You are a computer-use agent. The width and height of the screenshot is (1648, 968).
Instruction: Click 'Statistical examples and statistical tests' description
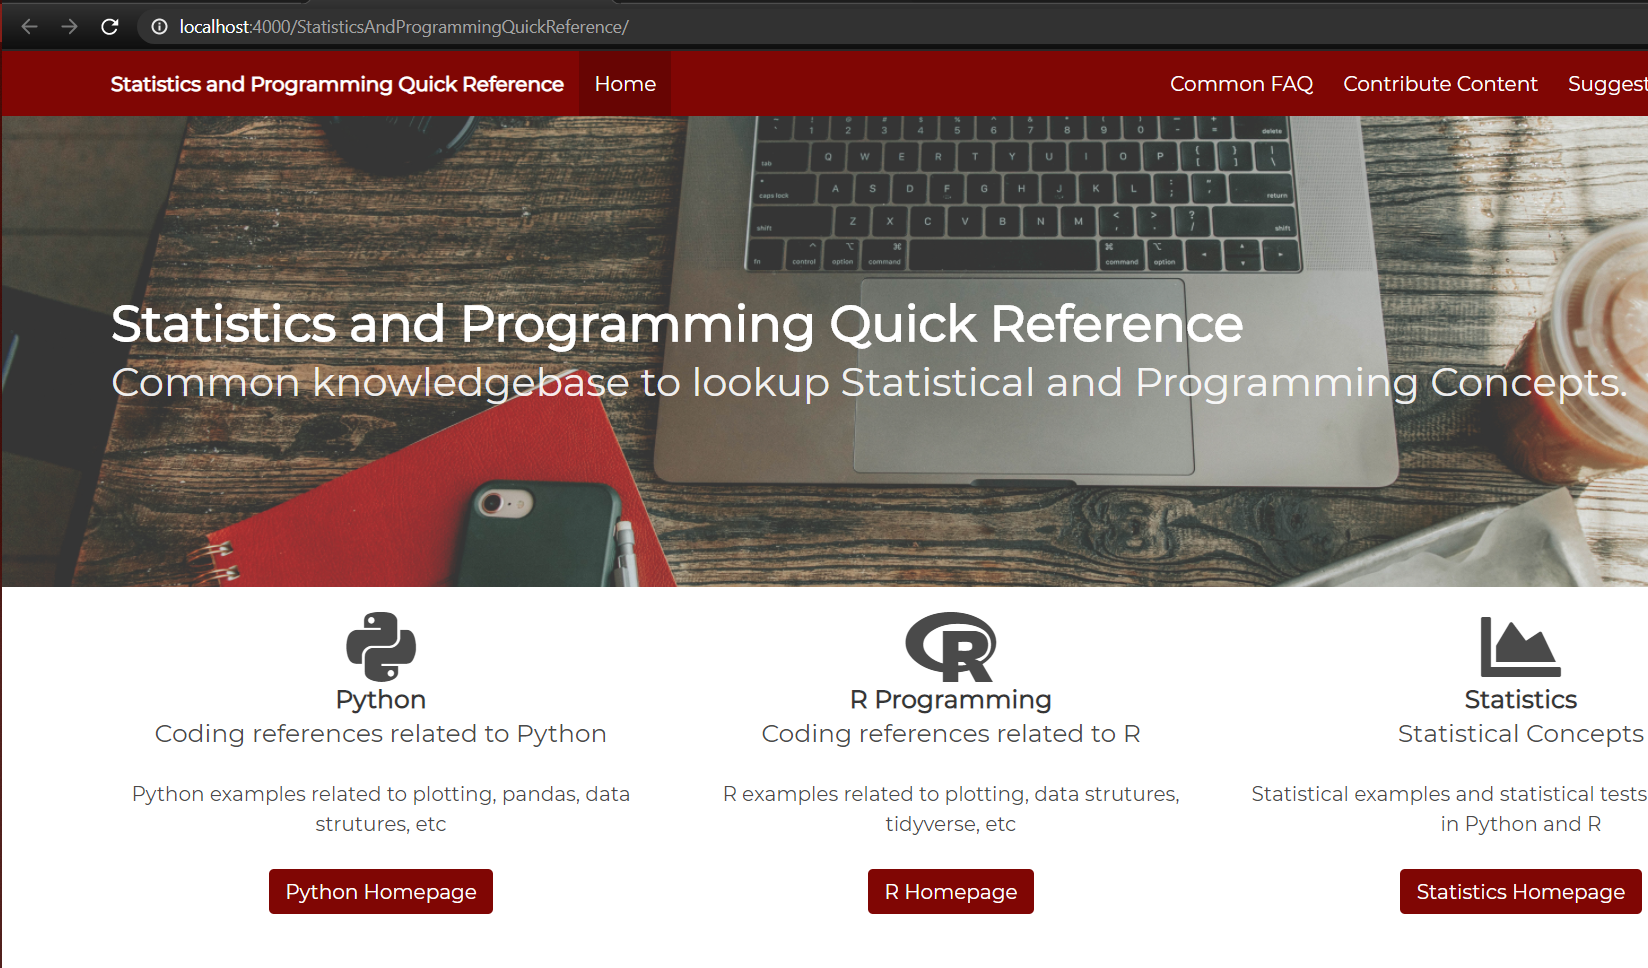1450,809
